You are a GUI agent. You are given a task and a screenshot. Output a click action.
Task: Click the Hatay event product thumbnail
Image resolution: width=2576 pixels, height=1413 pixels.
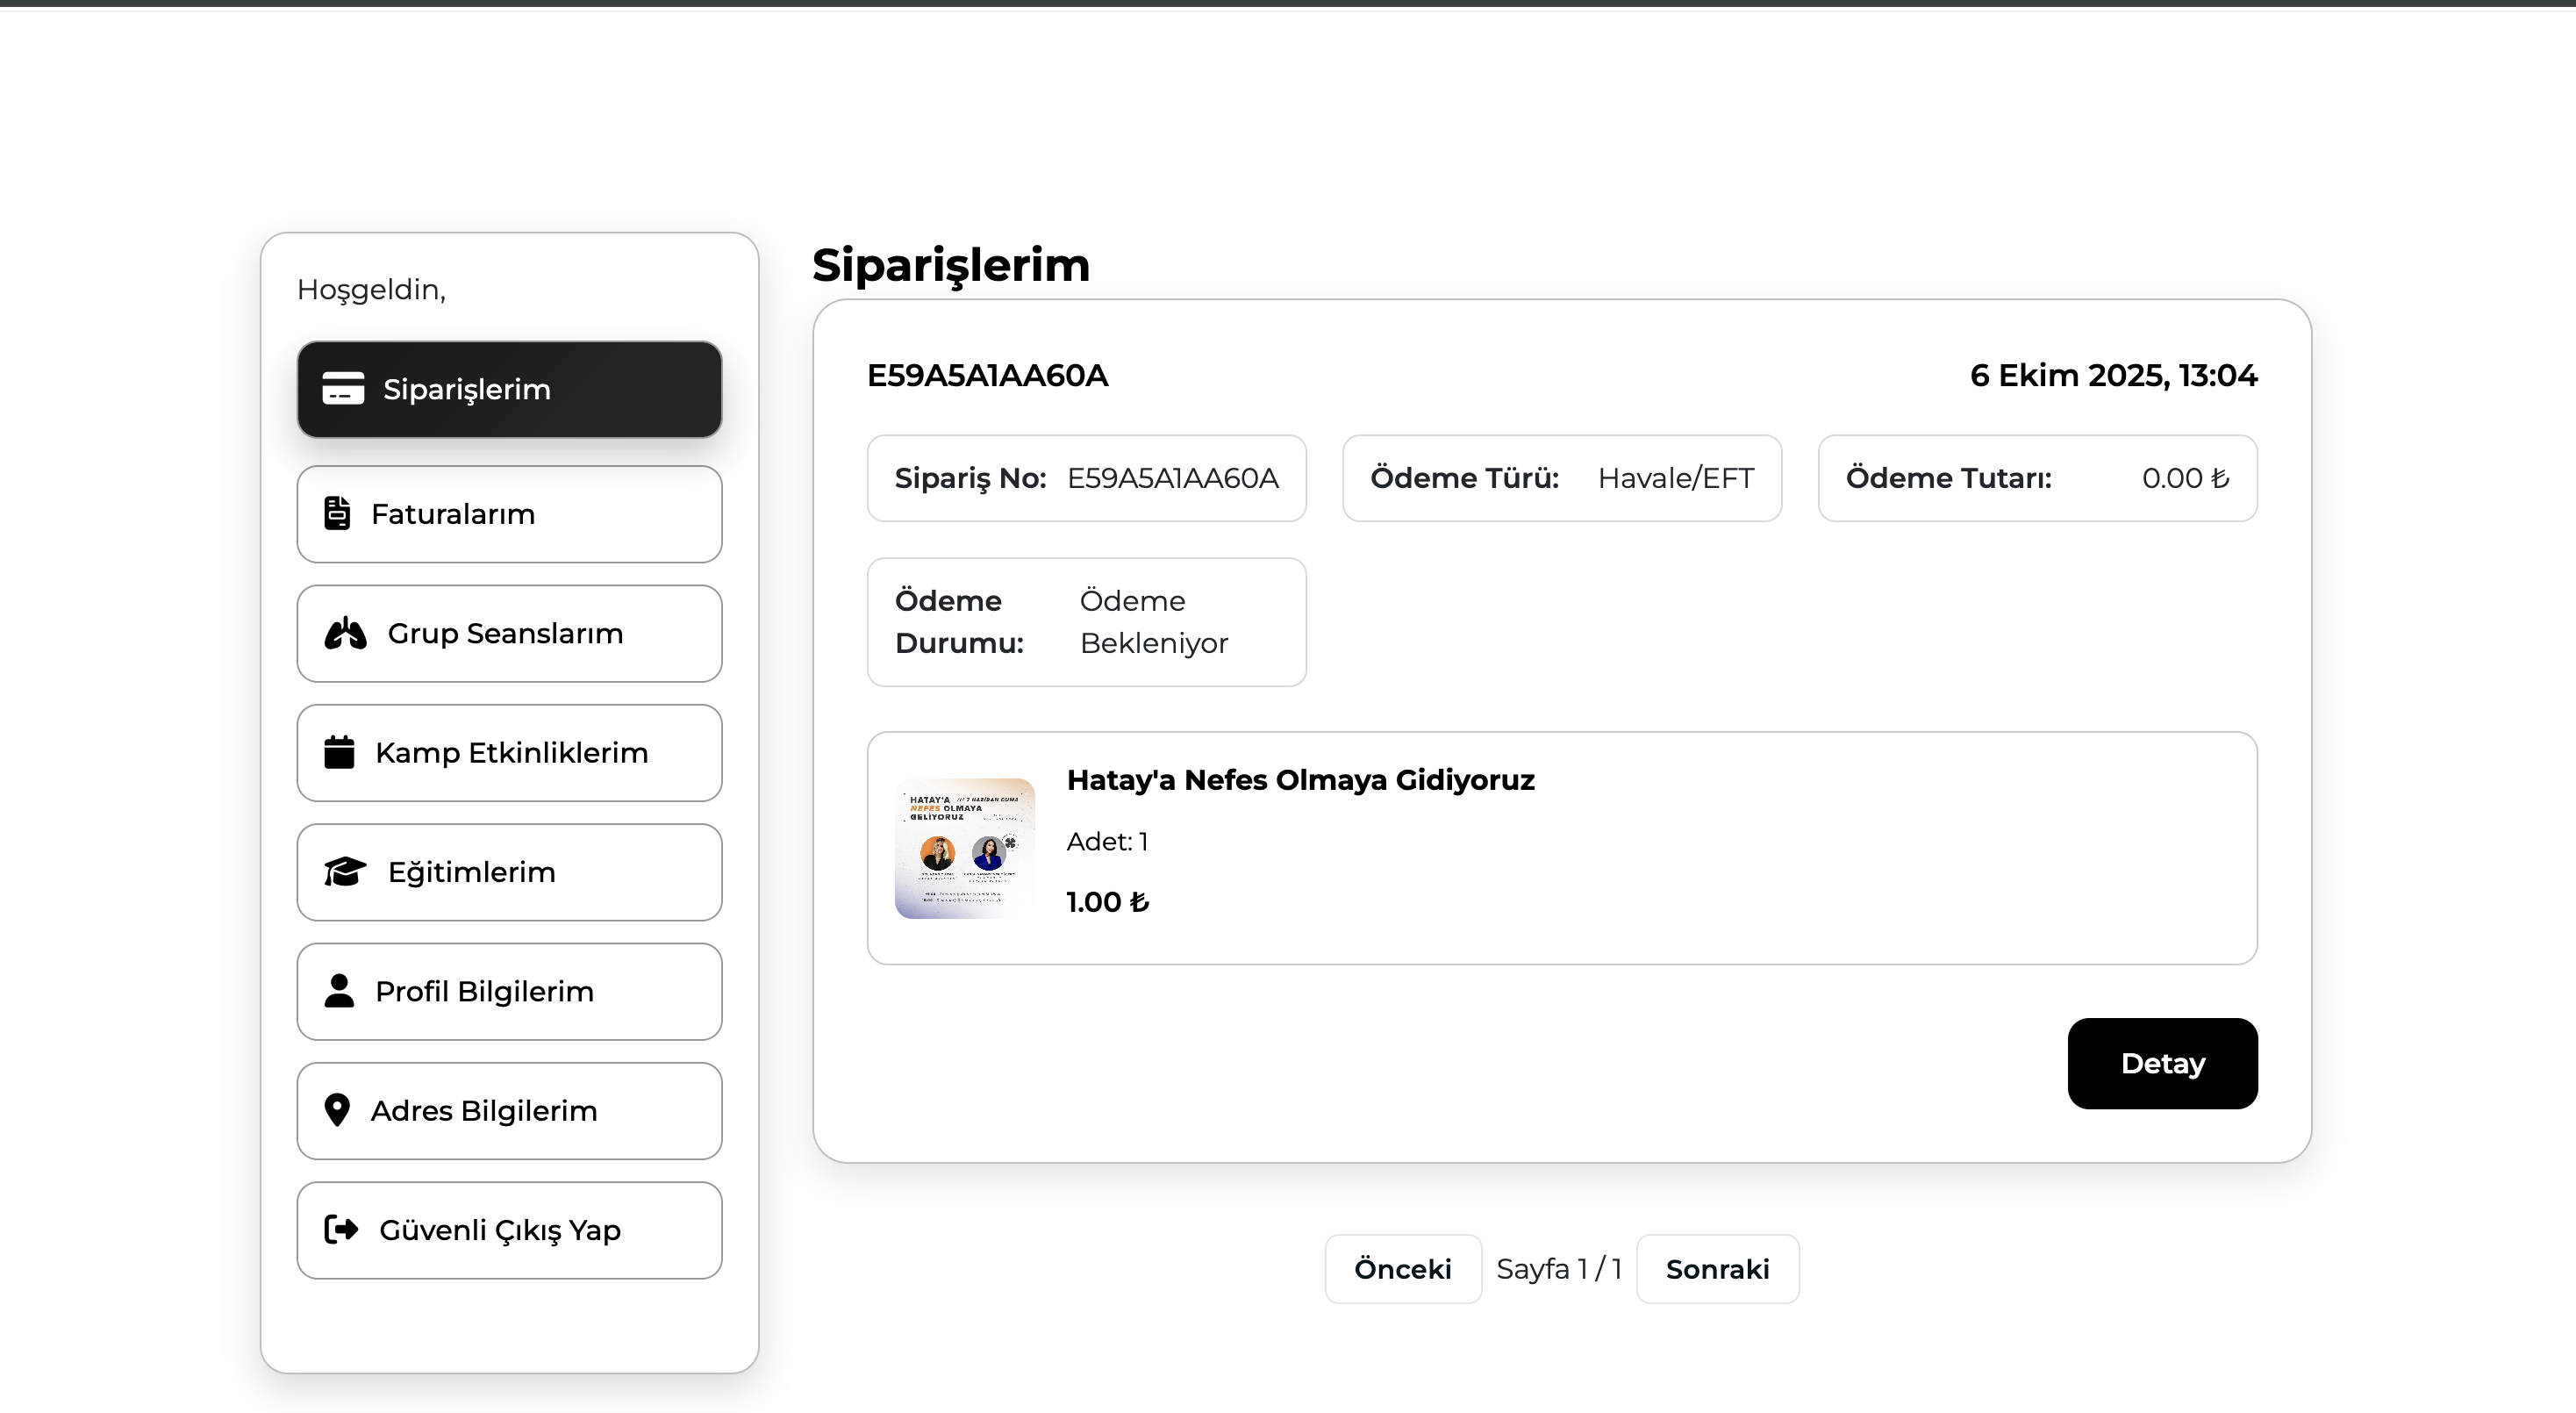coord(964,848)
